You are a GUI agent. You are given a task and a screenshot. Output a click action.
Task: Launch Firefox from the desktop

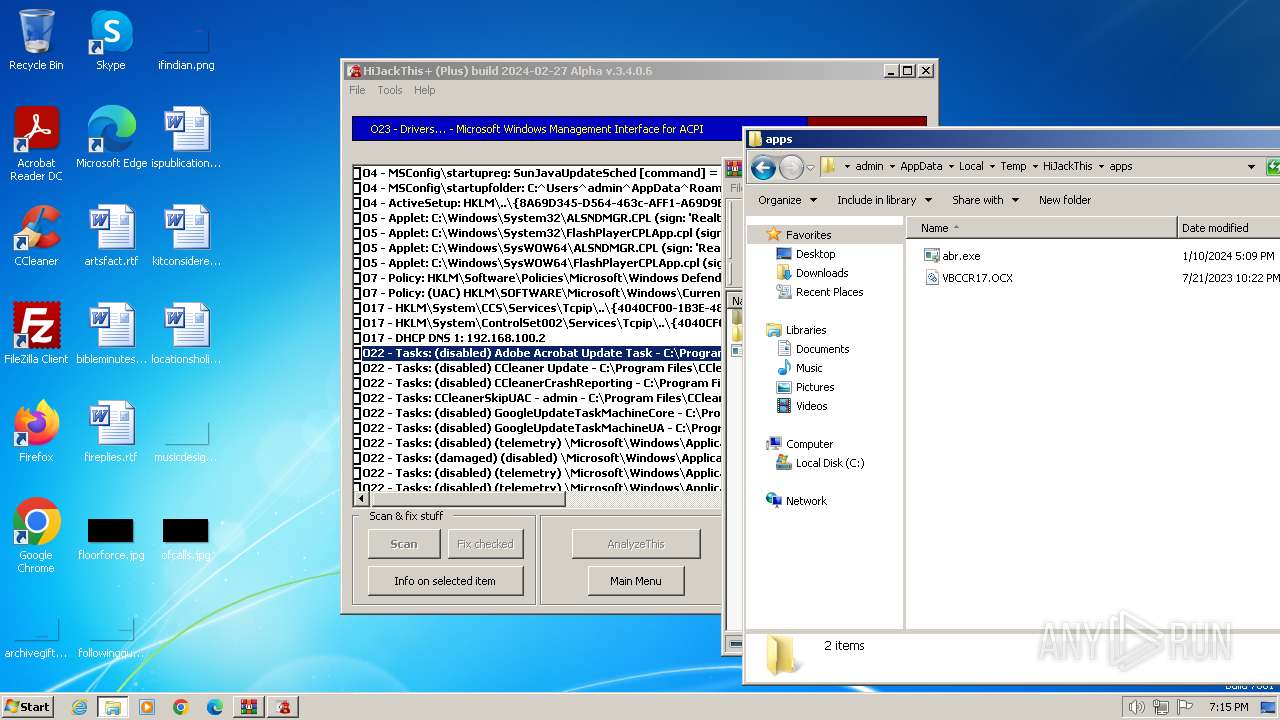tap(36, 432)
